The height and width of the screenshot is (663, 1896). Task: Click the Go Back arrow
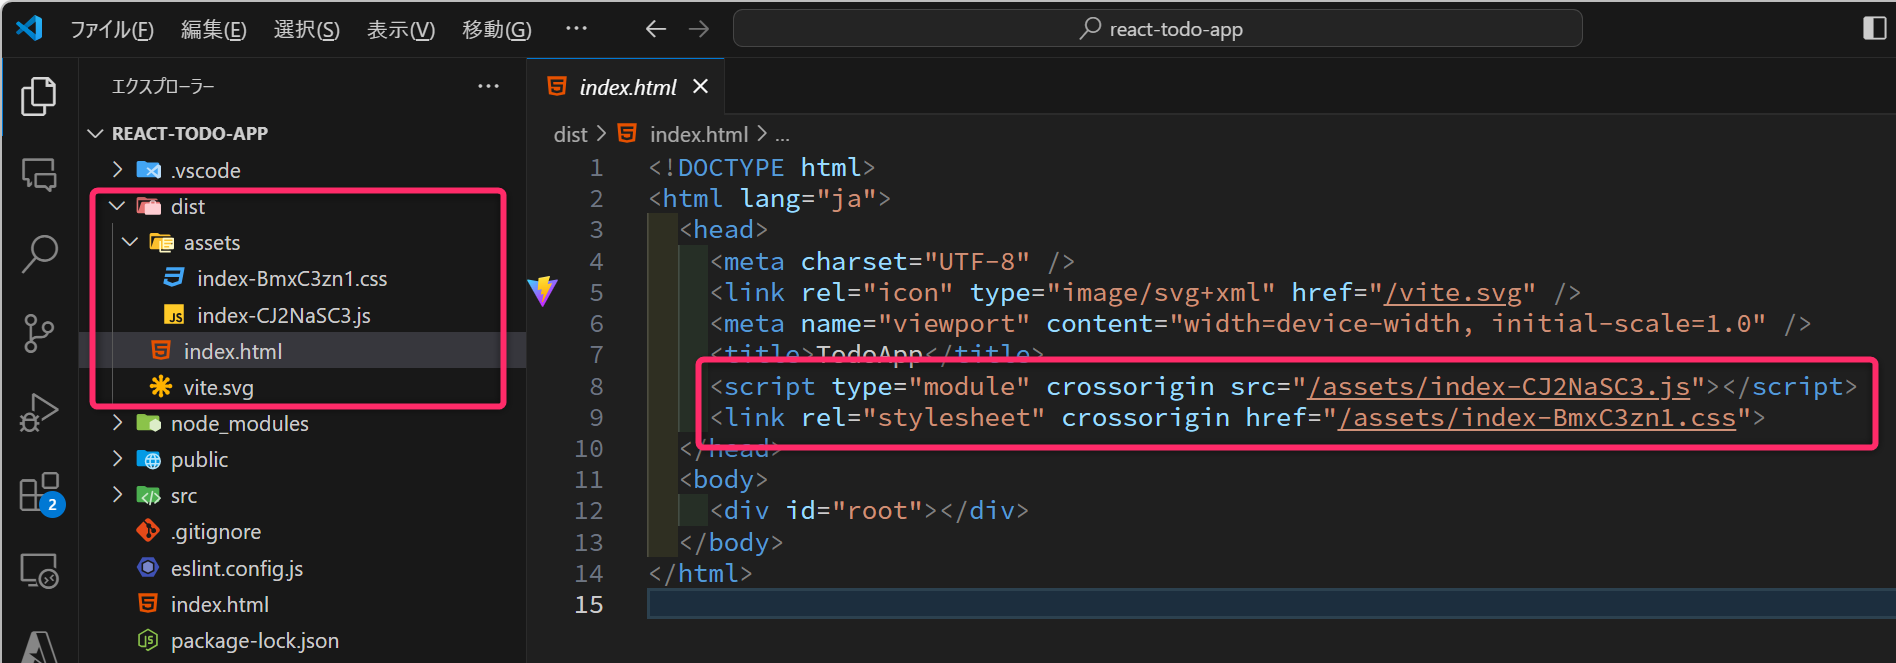click(x=655, y=29)
